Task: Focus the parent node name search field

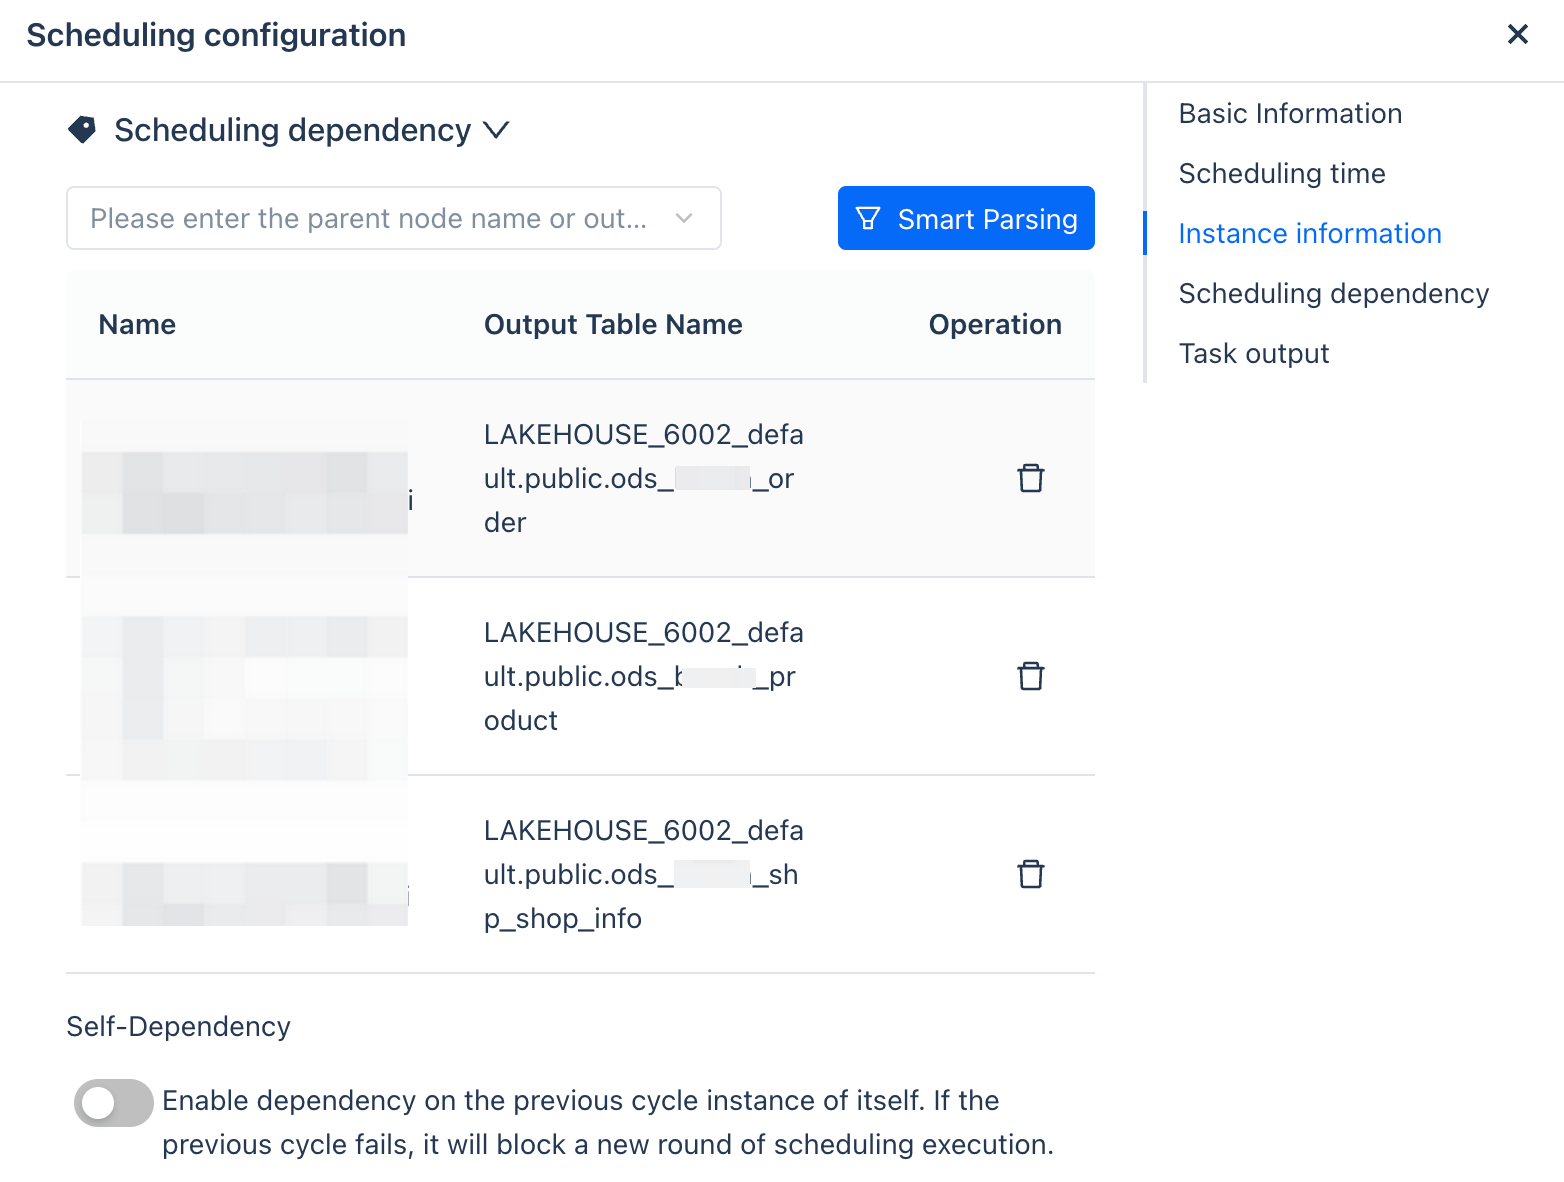Action: [x=368, y=218]
